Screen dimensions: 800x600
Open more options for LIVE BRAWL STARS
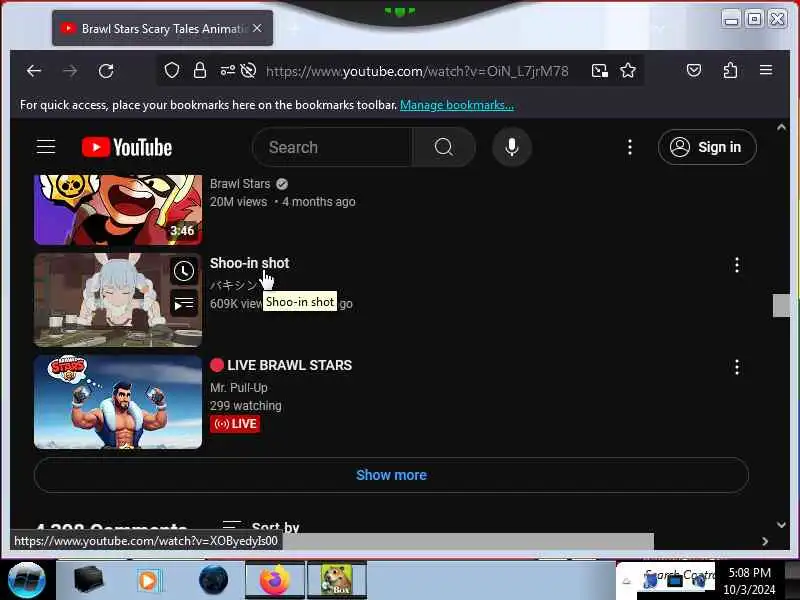point(737,367)
